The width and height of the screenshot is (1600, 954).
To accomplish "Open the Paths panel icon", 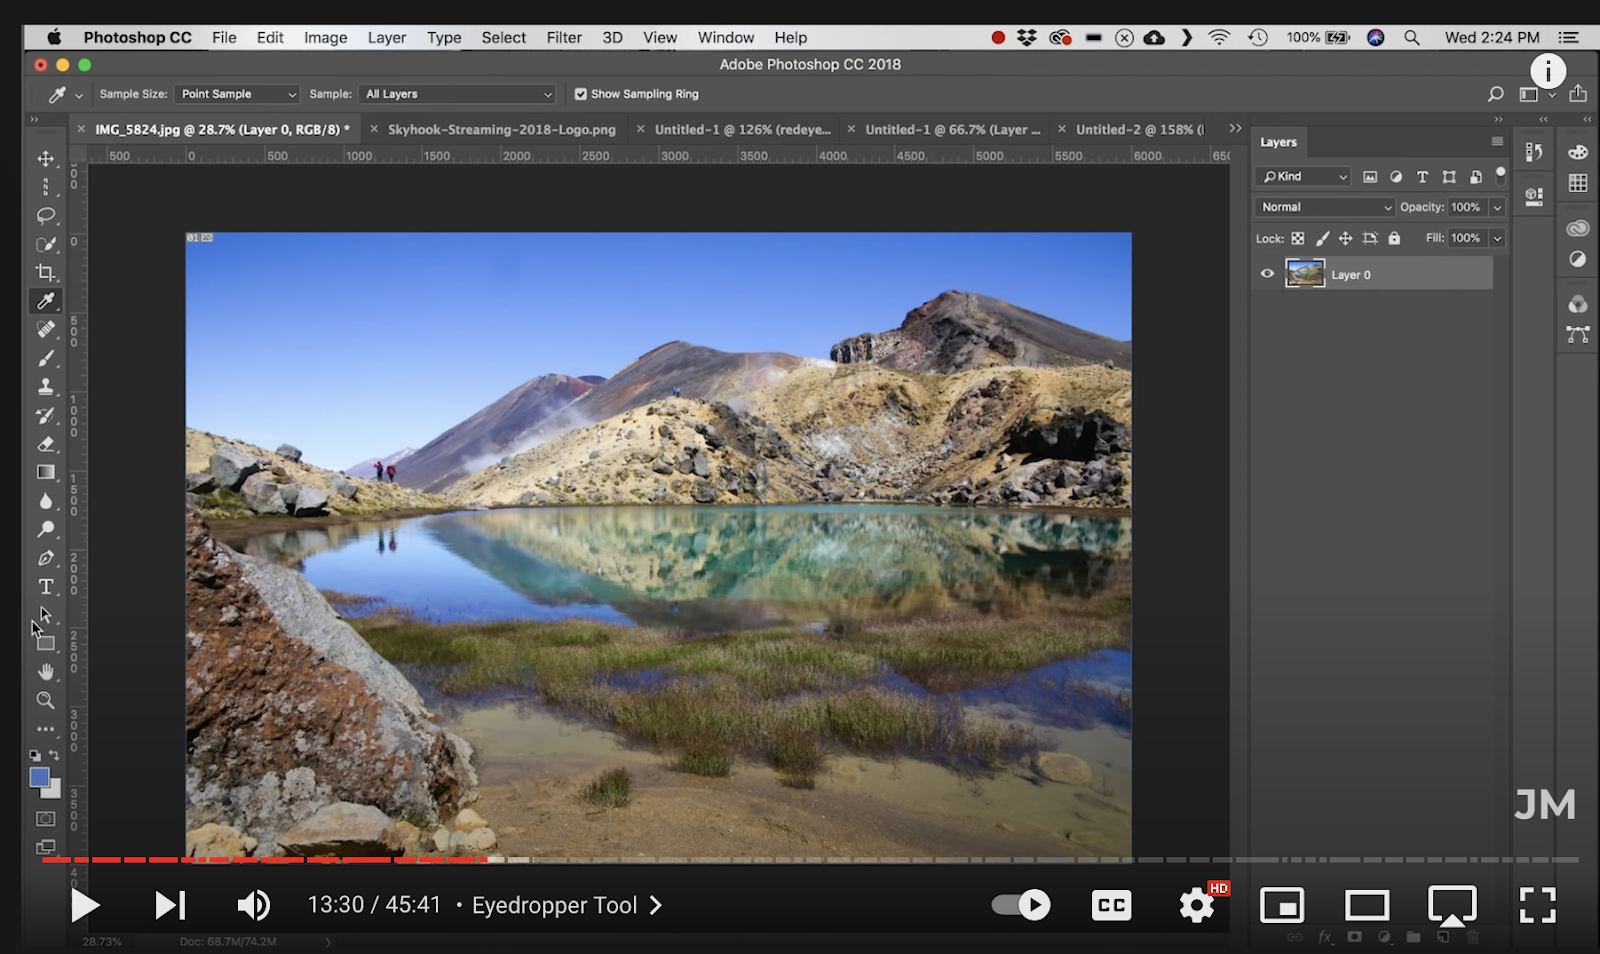I will (1578, 334).
